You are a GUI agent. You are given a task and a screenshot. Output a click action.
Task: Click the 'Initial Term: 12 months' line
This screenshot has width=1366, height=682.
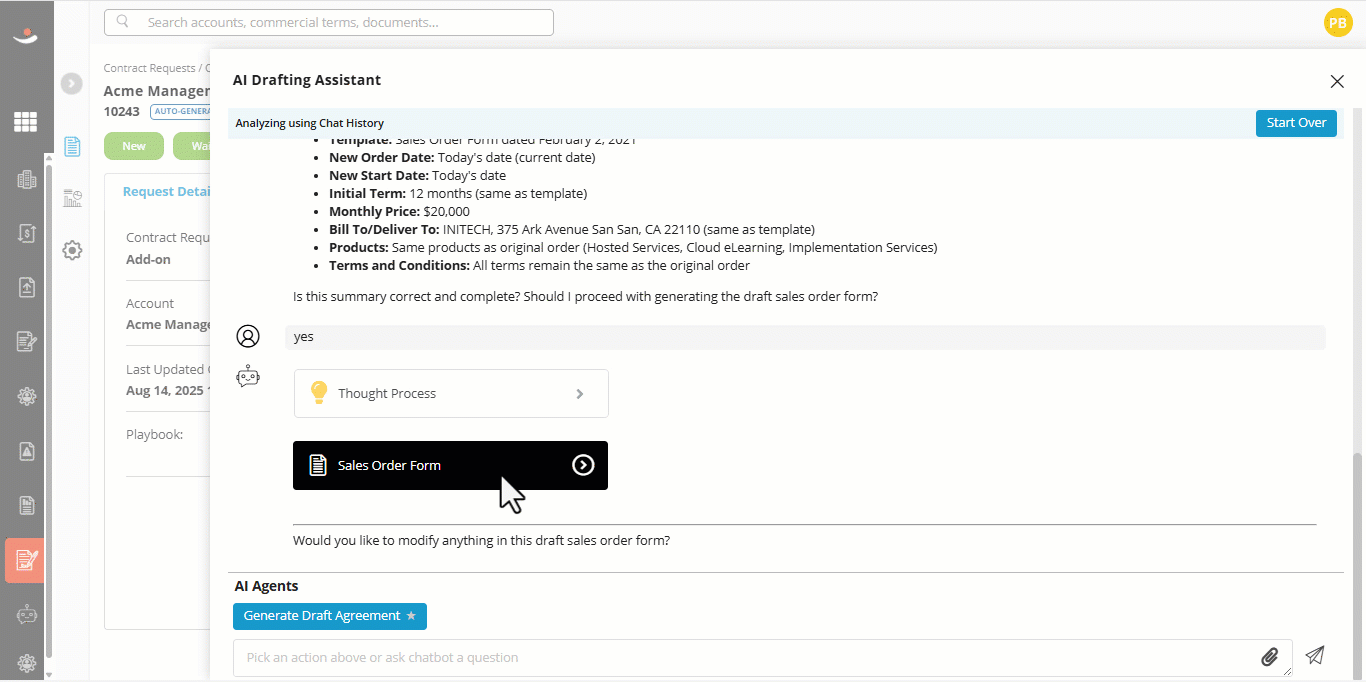click(458, 194)
